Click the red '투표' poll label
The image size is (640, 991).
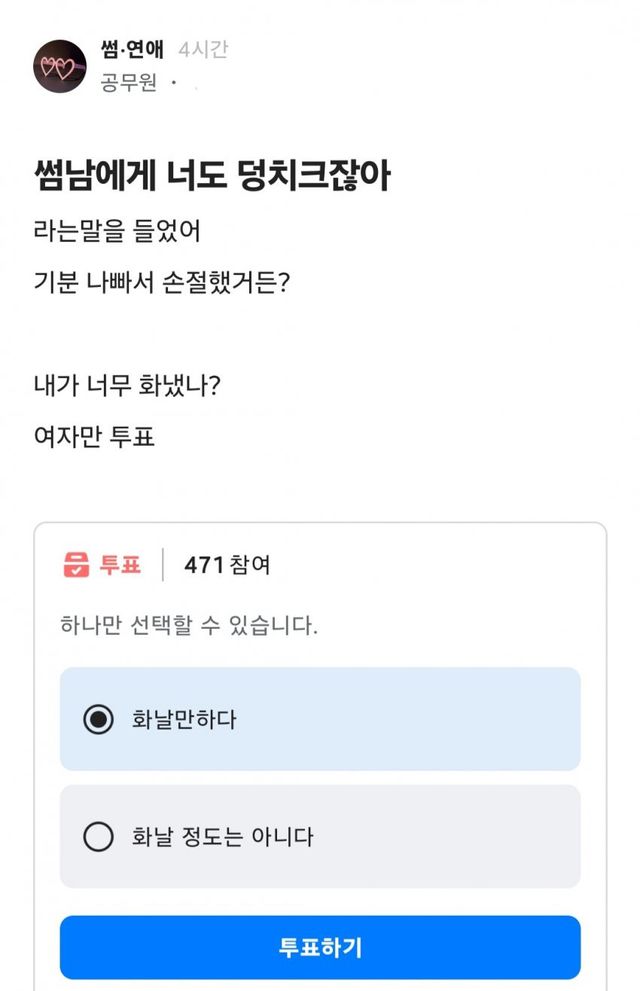[x=120, y=565]
